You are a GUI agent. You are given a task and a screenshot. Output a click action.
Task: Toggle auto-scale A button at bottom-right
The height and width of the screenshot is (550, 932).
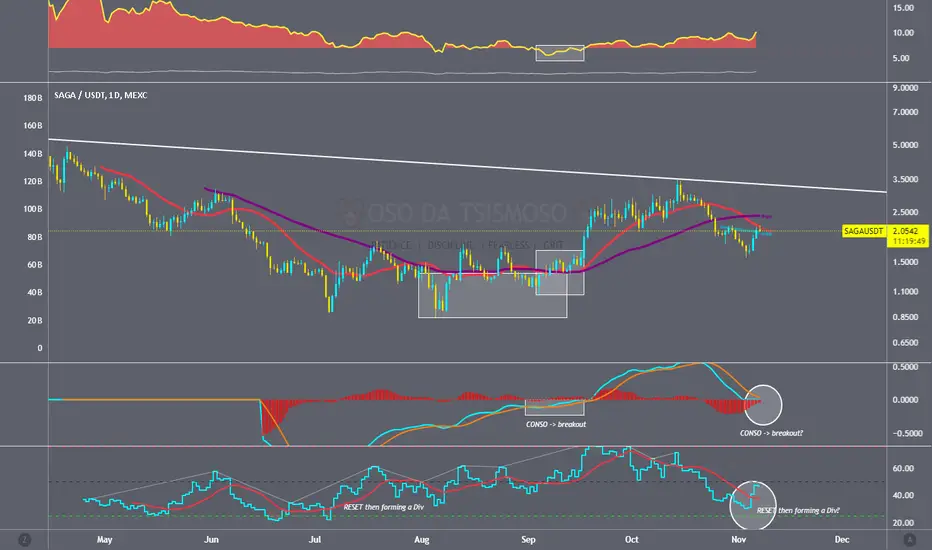tap(909, 540)
